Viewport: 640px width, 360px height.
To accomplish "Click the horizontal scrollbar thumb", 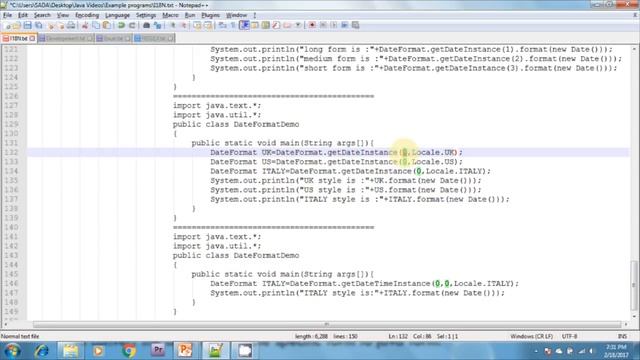I will pos(327,324).
